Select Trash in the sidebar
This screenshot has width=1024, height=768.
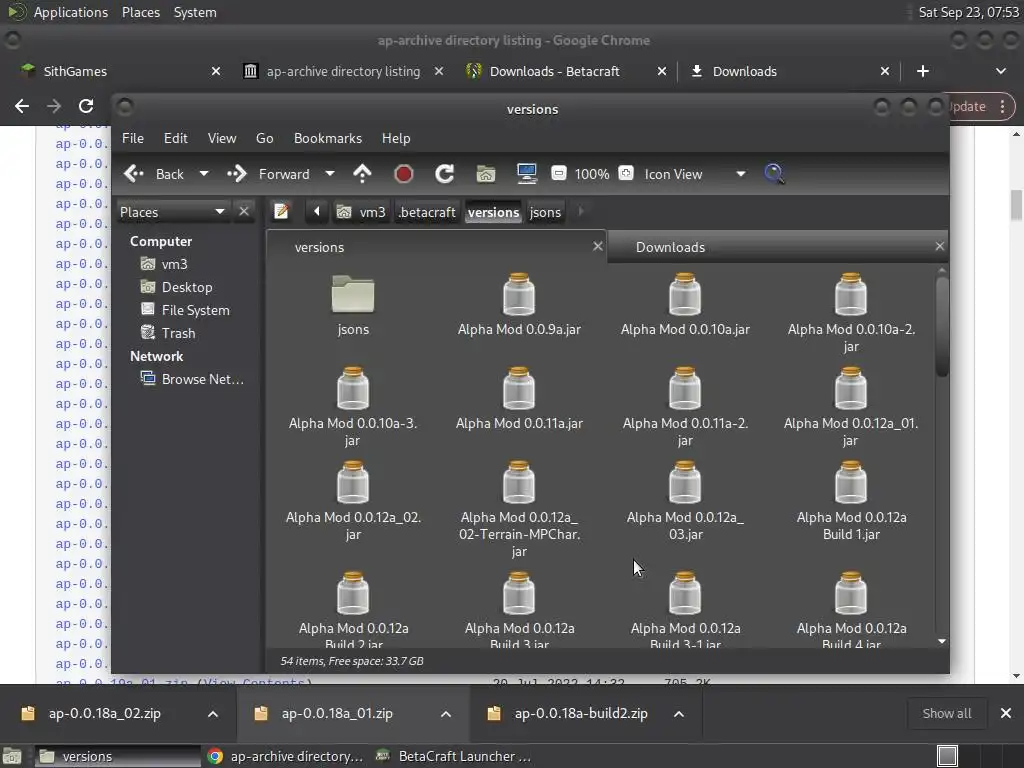tap(168, 333)
